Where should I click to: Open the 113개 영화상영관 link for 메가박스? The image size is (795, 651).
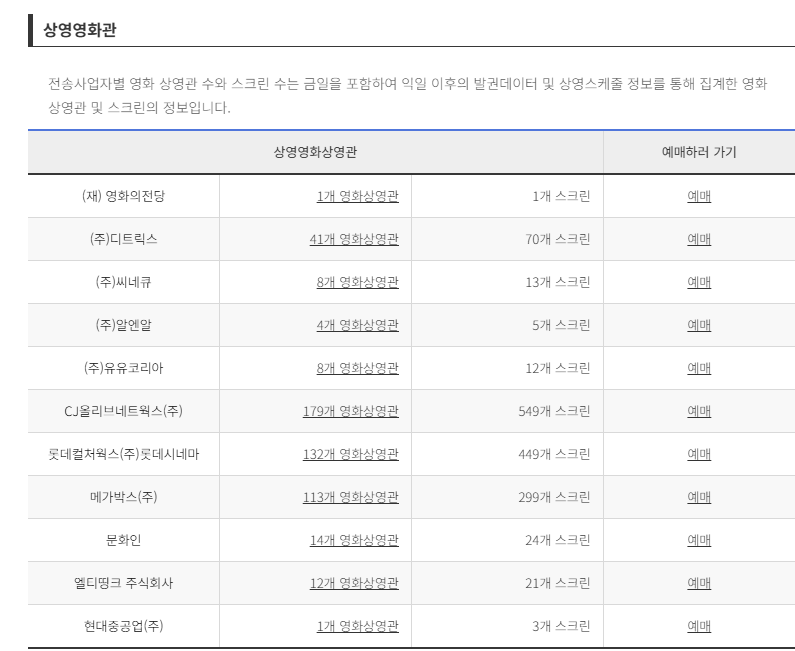pos(351,497)
